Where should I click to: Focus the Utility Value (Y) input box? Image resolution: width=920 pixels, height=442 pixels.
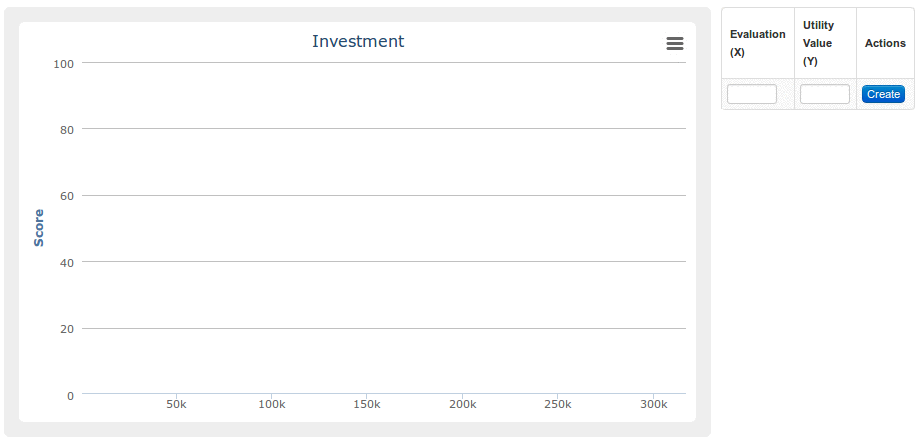pos(824,94)
